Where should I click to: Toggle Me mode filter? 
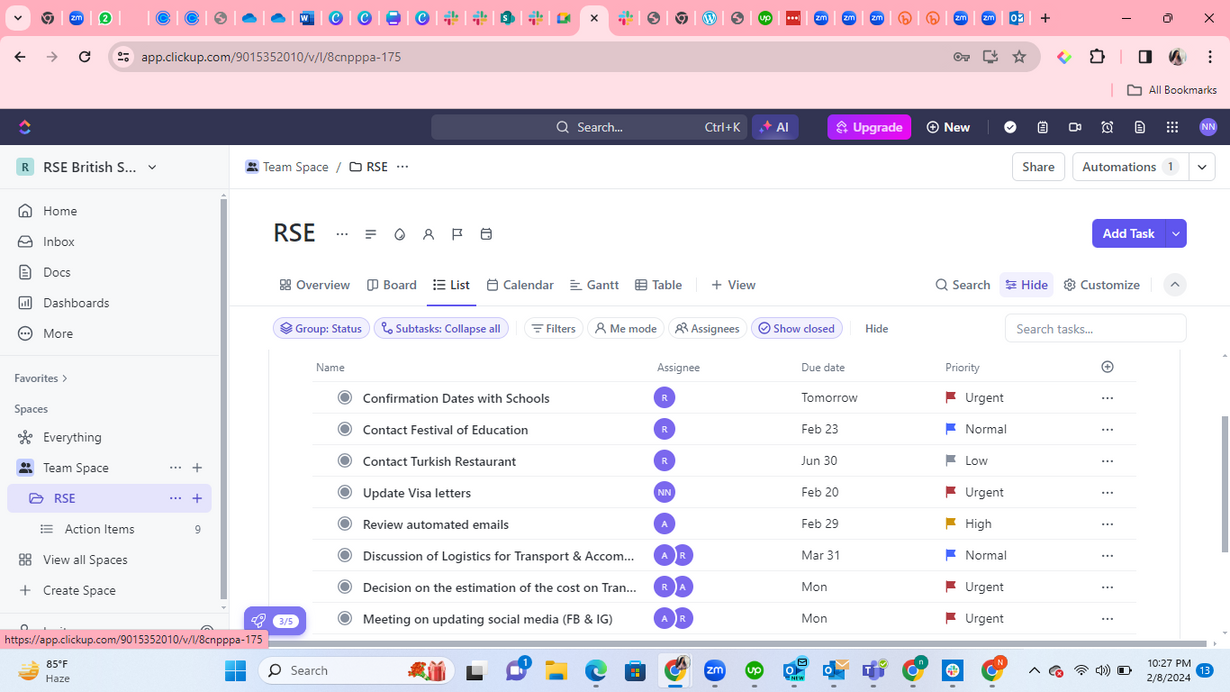pyautogui.click(x=625, y=328)
